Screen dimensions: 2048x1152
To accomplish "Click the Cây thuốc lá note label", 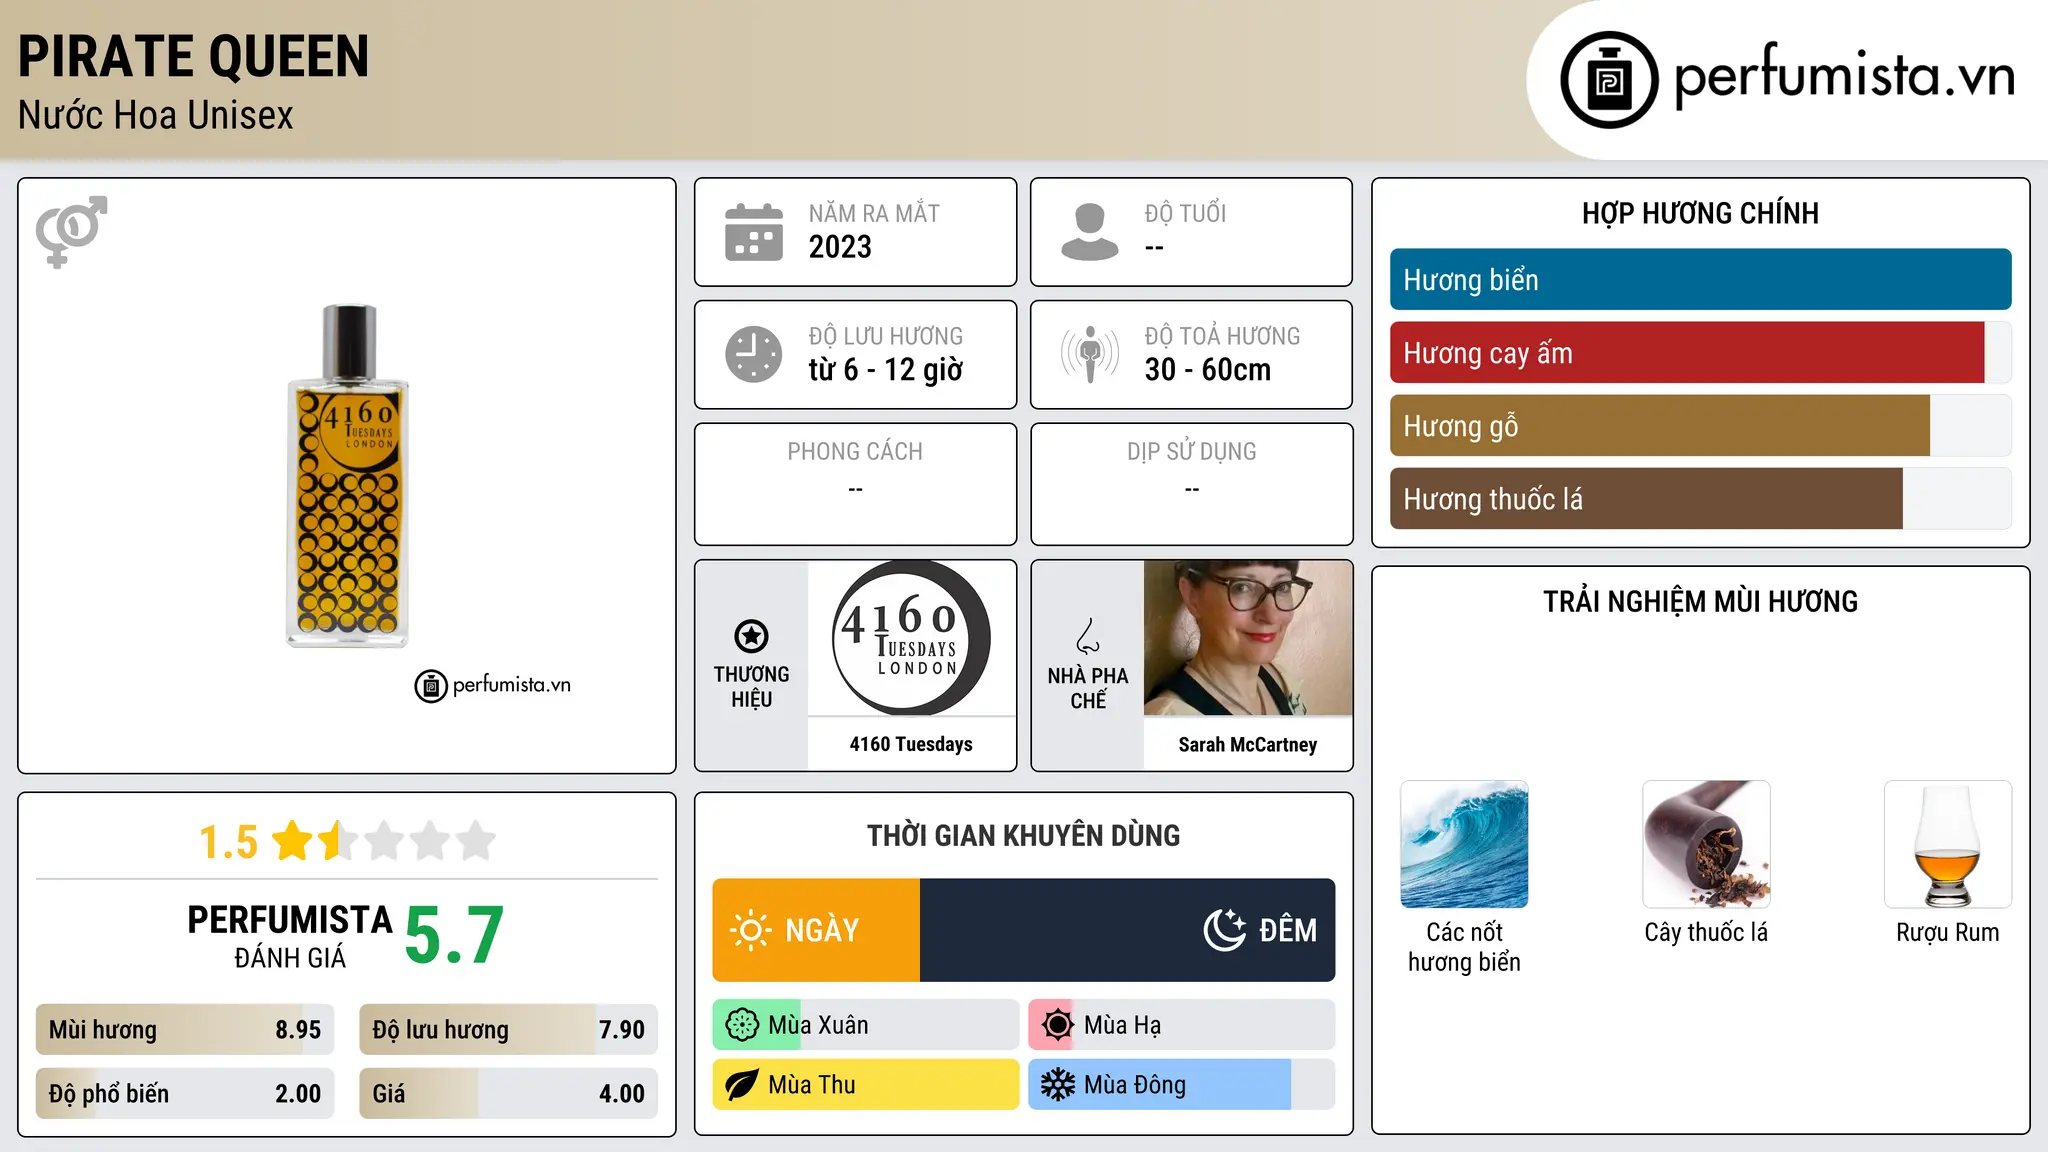I will pyautogui.click(x=1706, y=933).
